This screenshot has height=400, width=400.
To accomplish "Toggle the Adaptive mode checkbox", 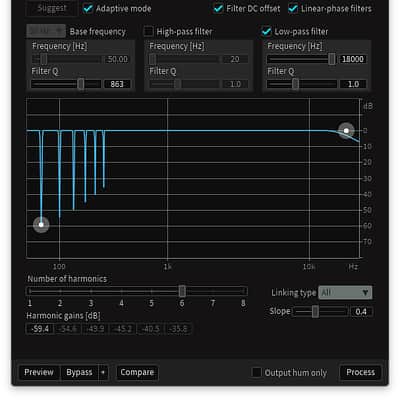I will click(88, 9).
